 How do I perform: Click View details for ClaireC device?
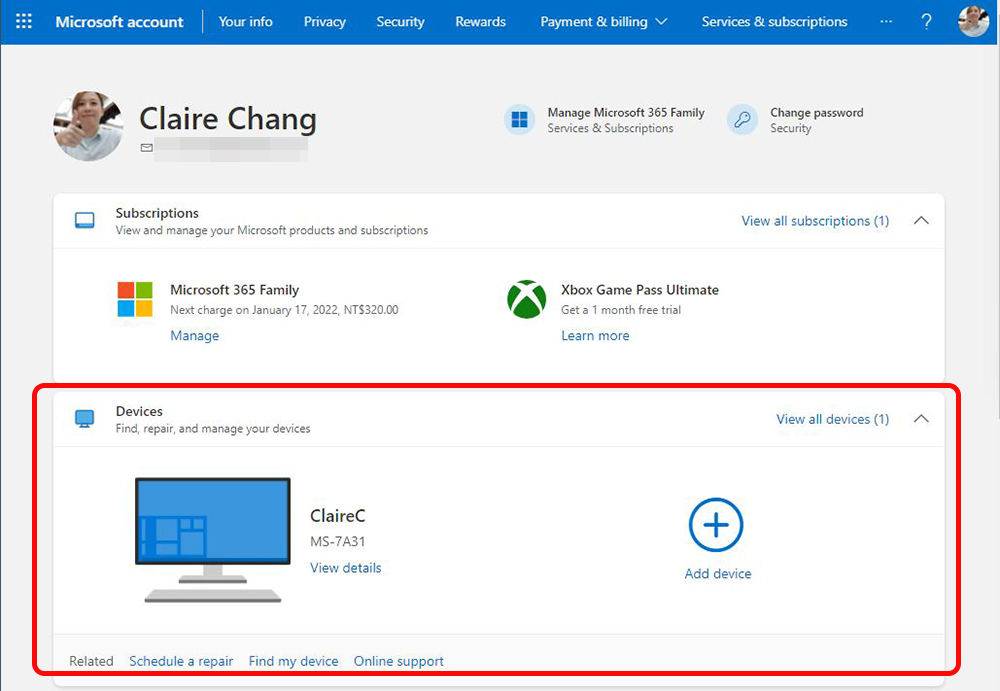[345, 568]
